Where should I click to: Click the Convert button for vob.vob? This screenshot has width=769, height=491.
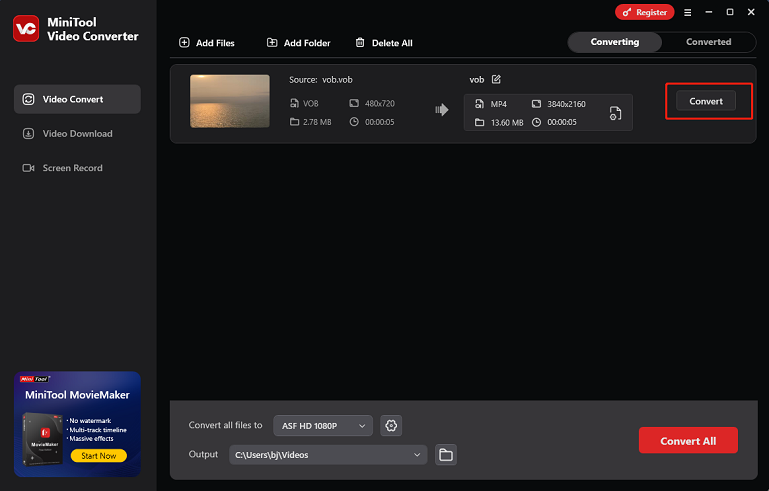(x=706, y=101)
